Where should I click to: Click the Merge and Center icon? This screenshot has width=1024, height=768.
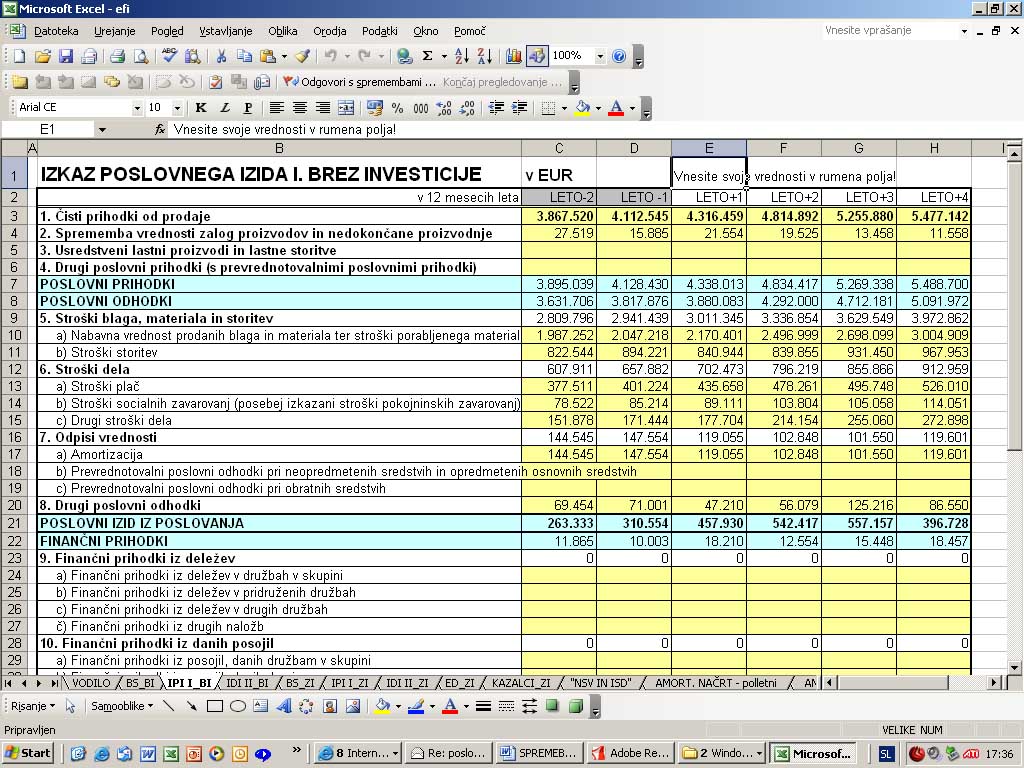pos(345,108)
